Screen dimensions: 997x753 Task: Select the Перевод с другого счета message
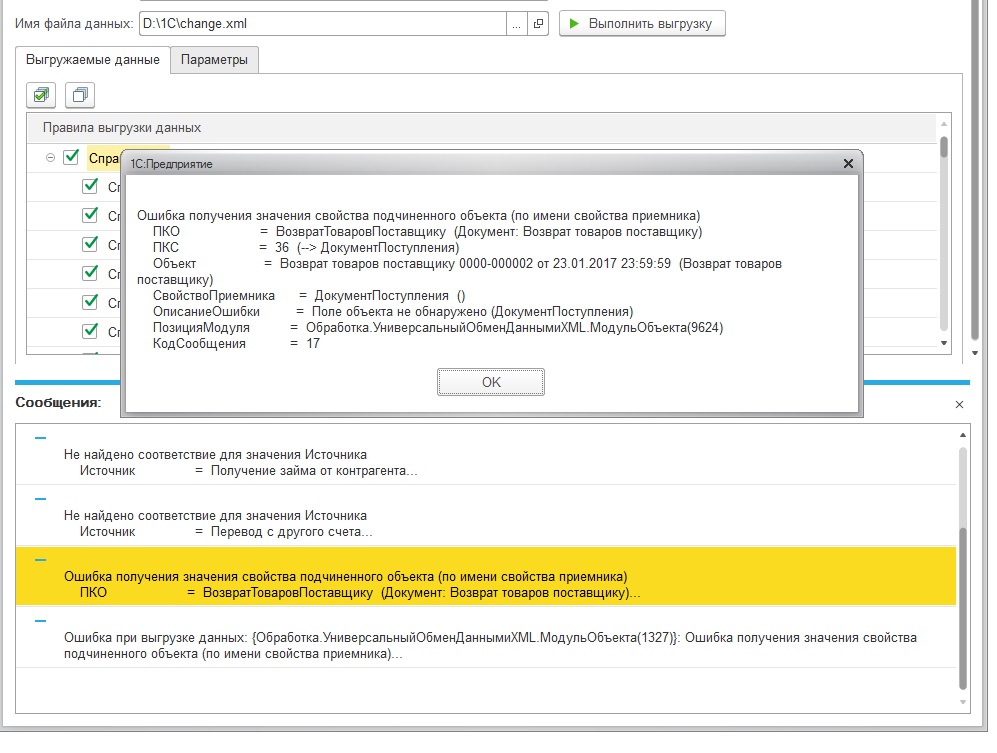[486, 516]
